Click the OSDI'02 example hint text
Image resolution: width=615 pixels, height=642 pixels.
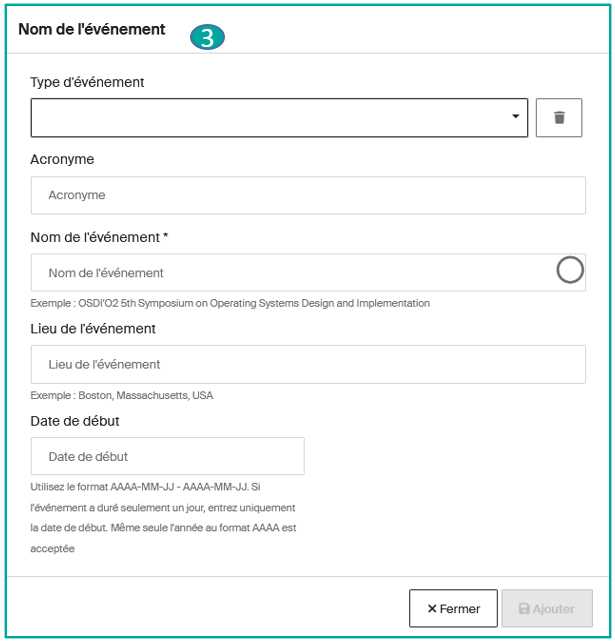[230, 303]
